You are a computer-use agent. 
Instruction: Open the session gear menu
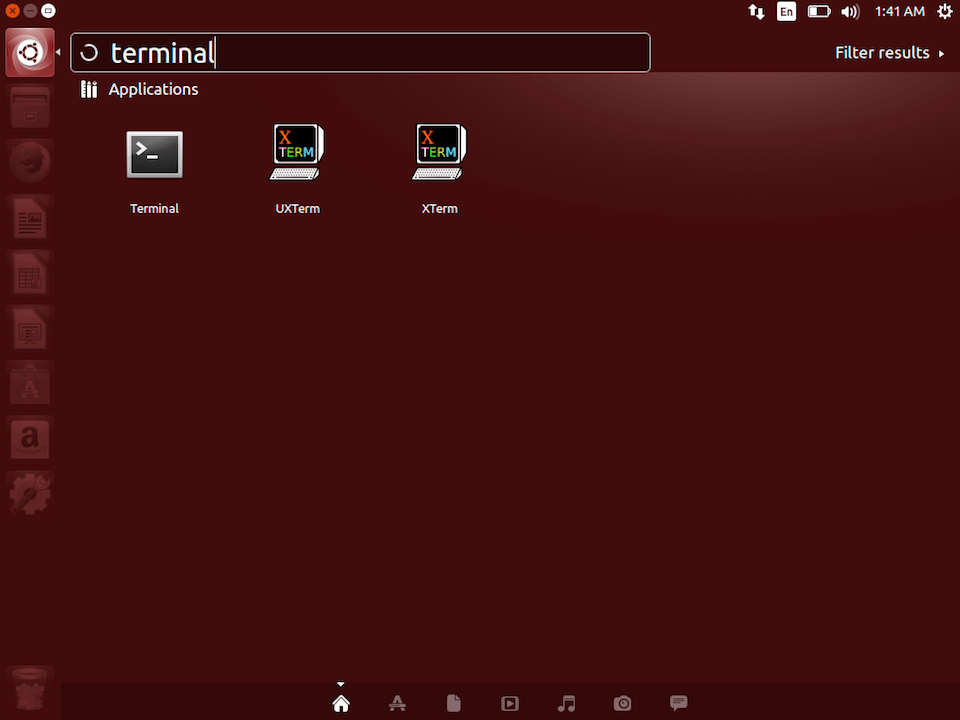point(945,12)
